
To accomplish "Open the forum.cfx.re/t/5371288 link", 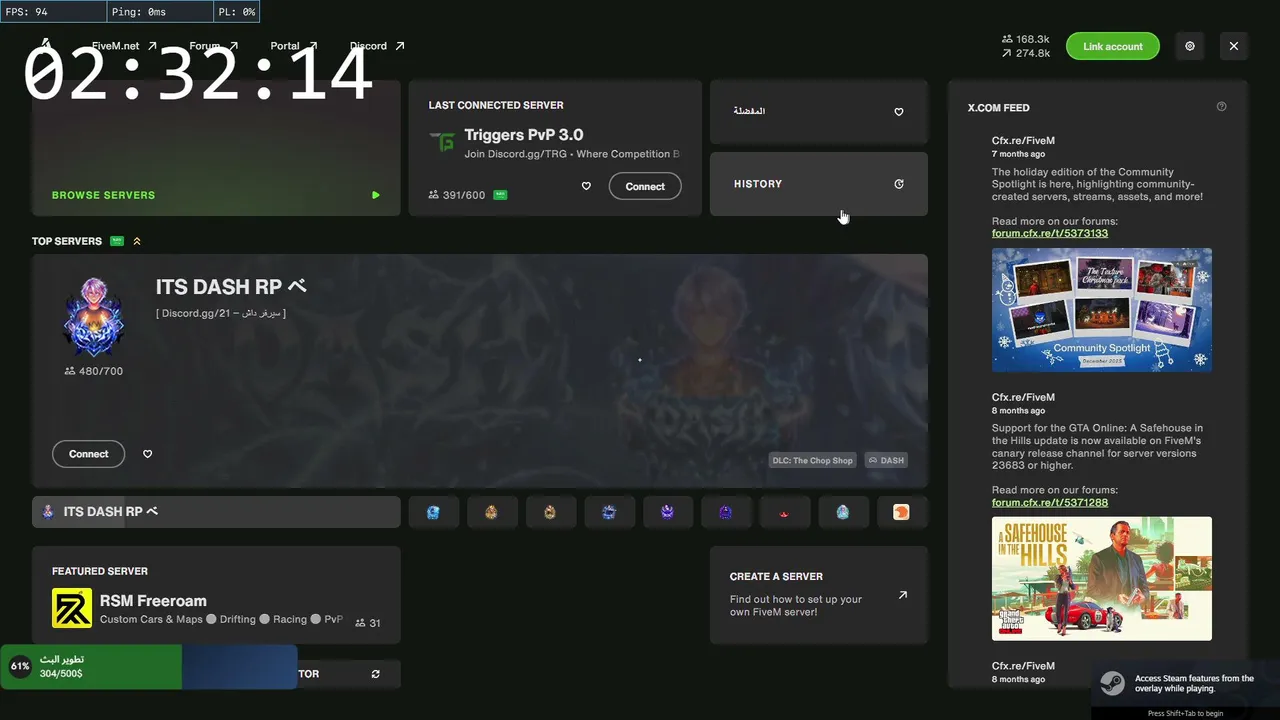I will click(1050, 502).
